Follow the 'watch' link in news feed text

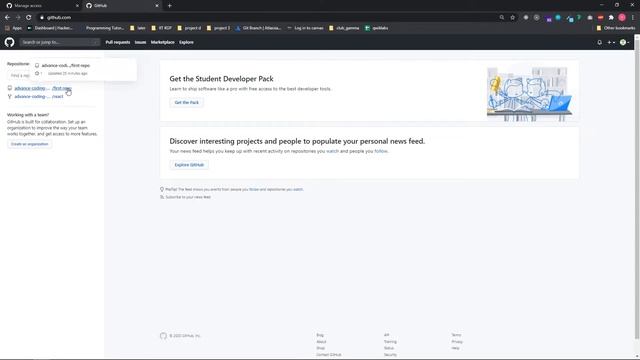pos(332,151)
